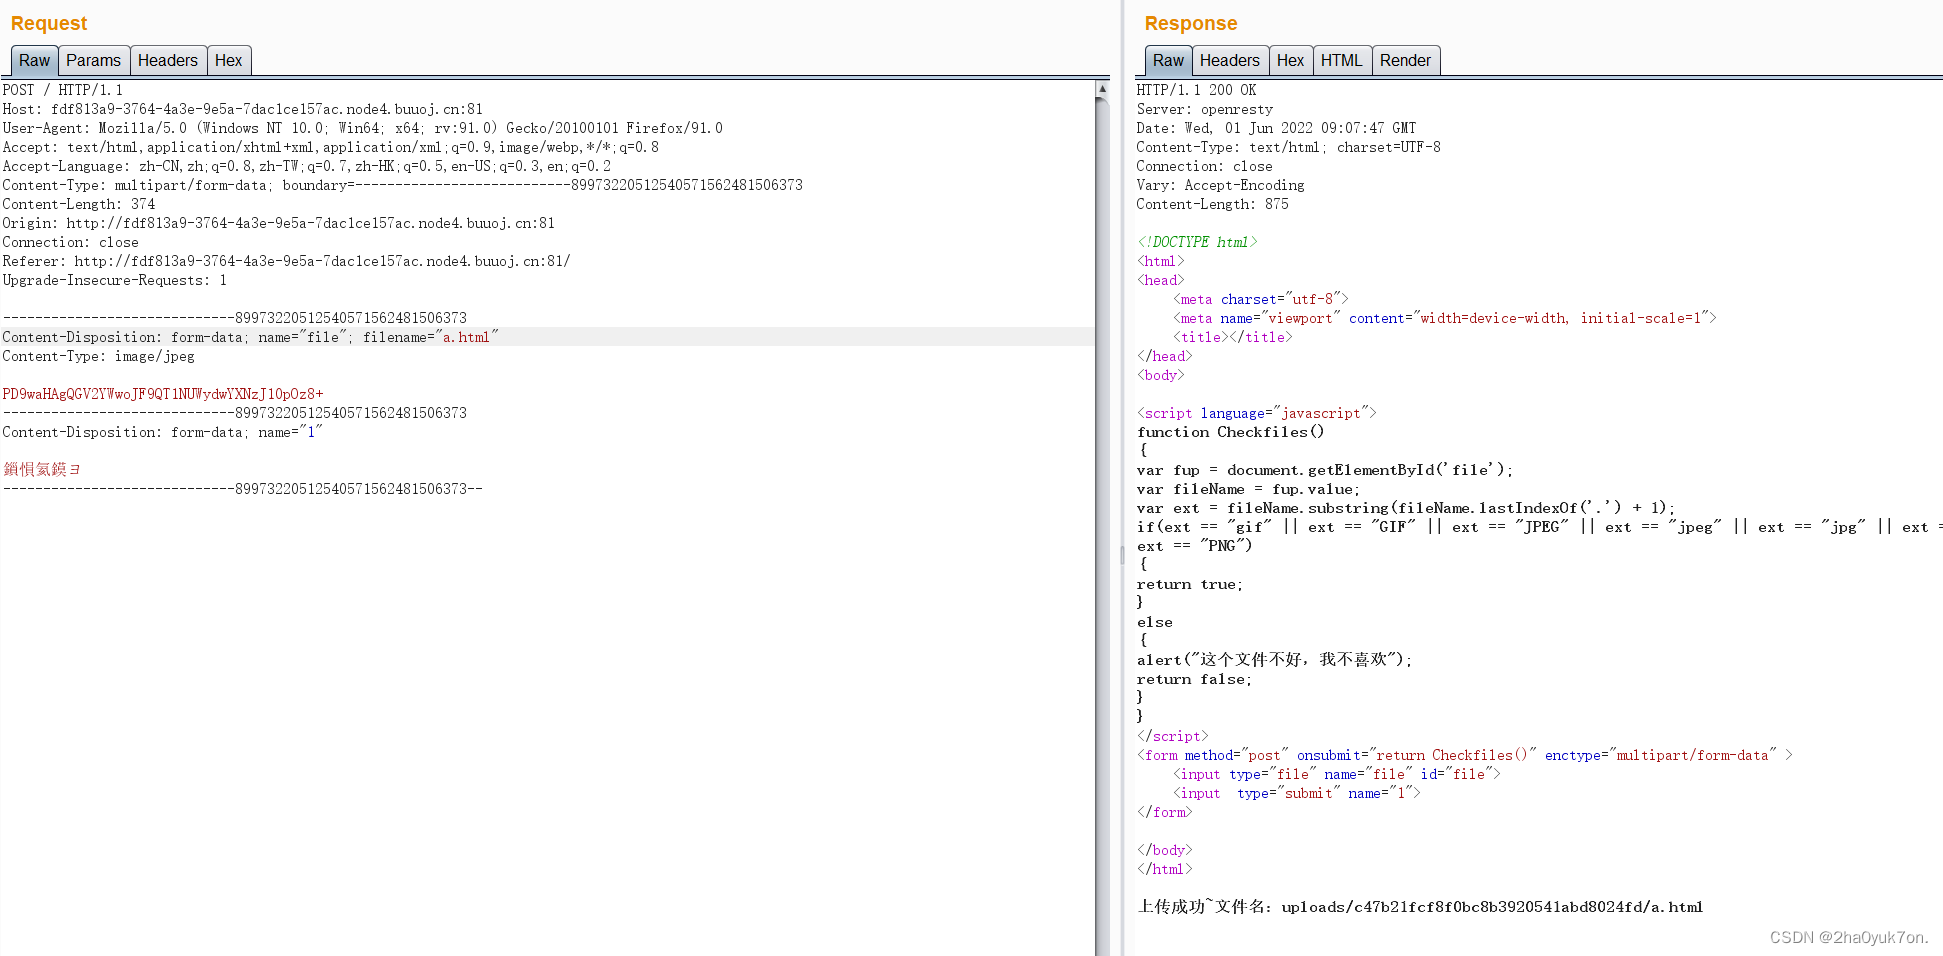Click the filename "a.html" value
Image resolution: width=1943 pixels, height=956 pixels.
pos(466,337)
